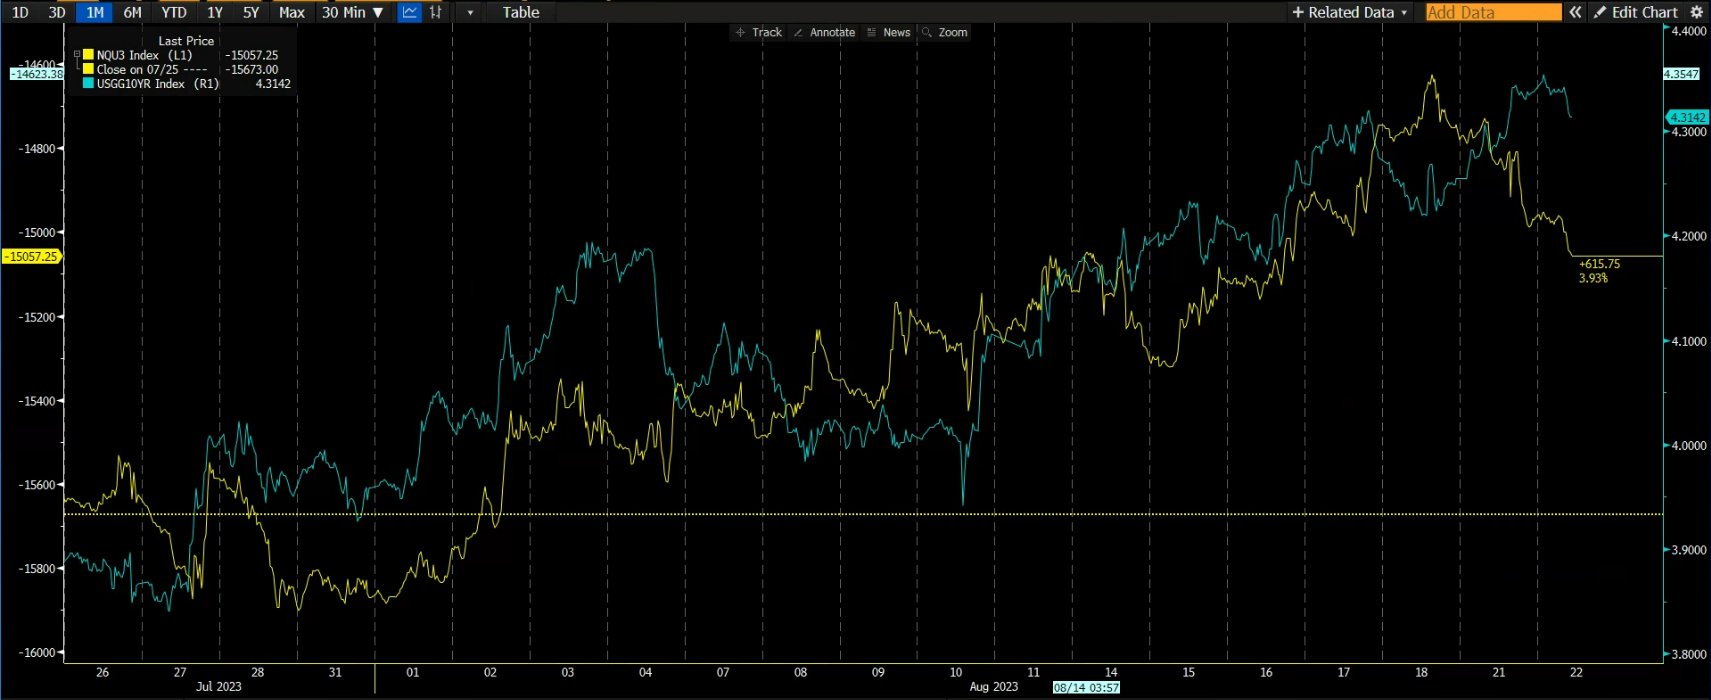Click the -14623.38 left axis marker
The height and width of the screenshot is (700, 1711).
[x=36, y=74]
